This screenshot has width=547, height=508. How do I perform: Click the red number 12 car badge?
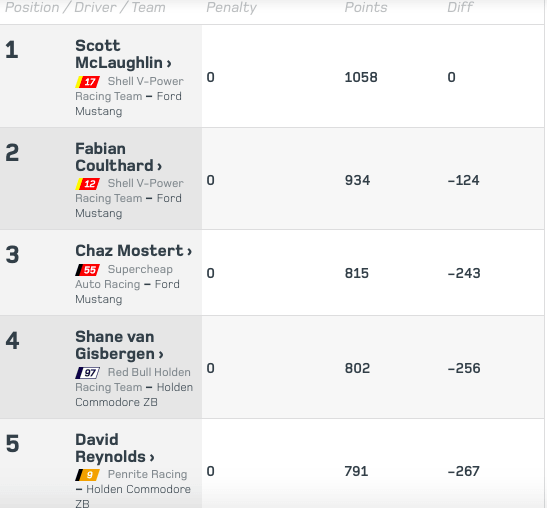pyautogui.click(x=88, y=184)
